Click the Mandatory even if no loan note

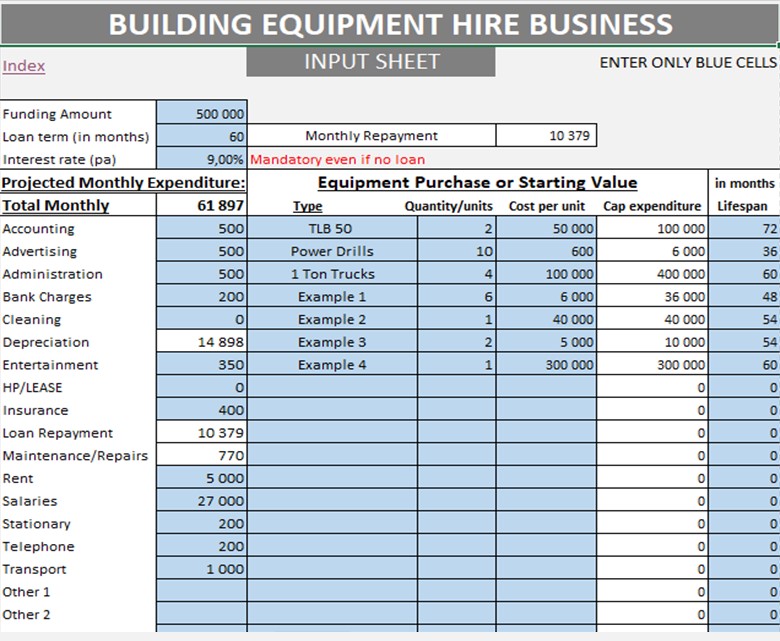pos(337,159)
